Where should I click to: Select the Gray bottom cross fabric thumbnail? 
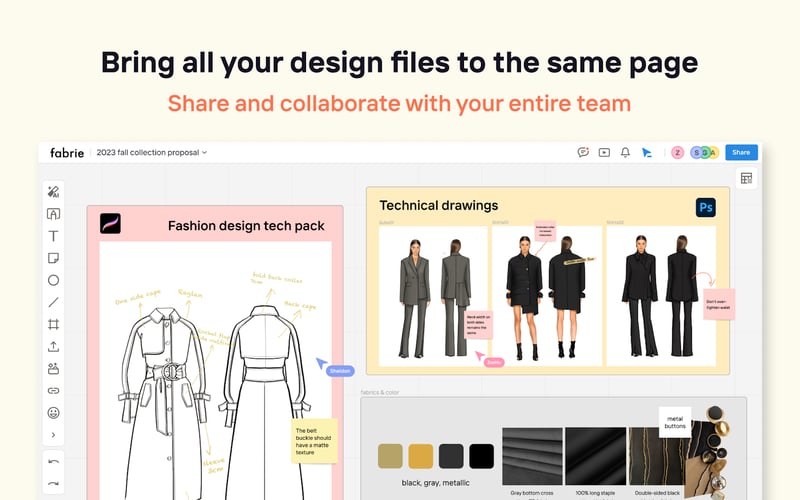532,456
